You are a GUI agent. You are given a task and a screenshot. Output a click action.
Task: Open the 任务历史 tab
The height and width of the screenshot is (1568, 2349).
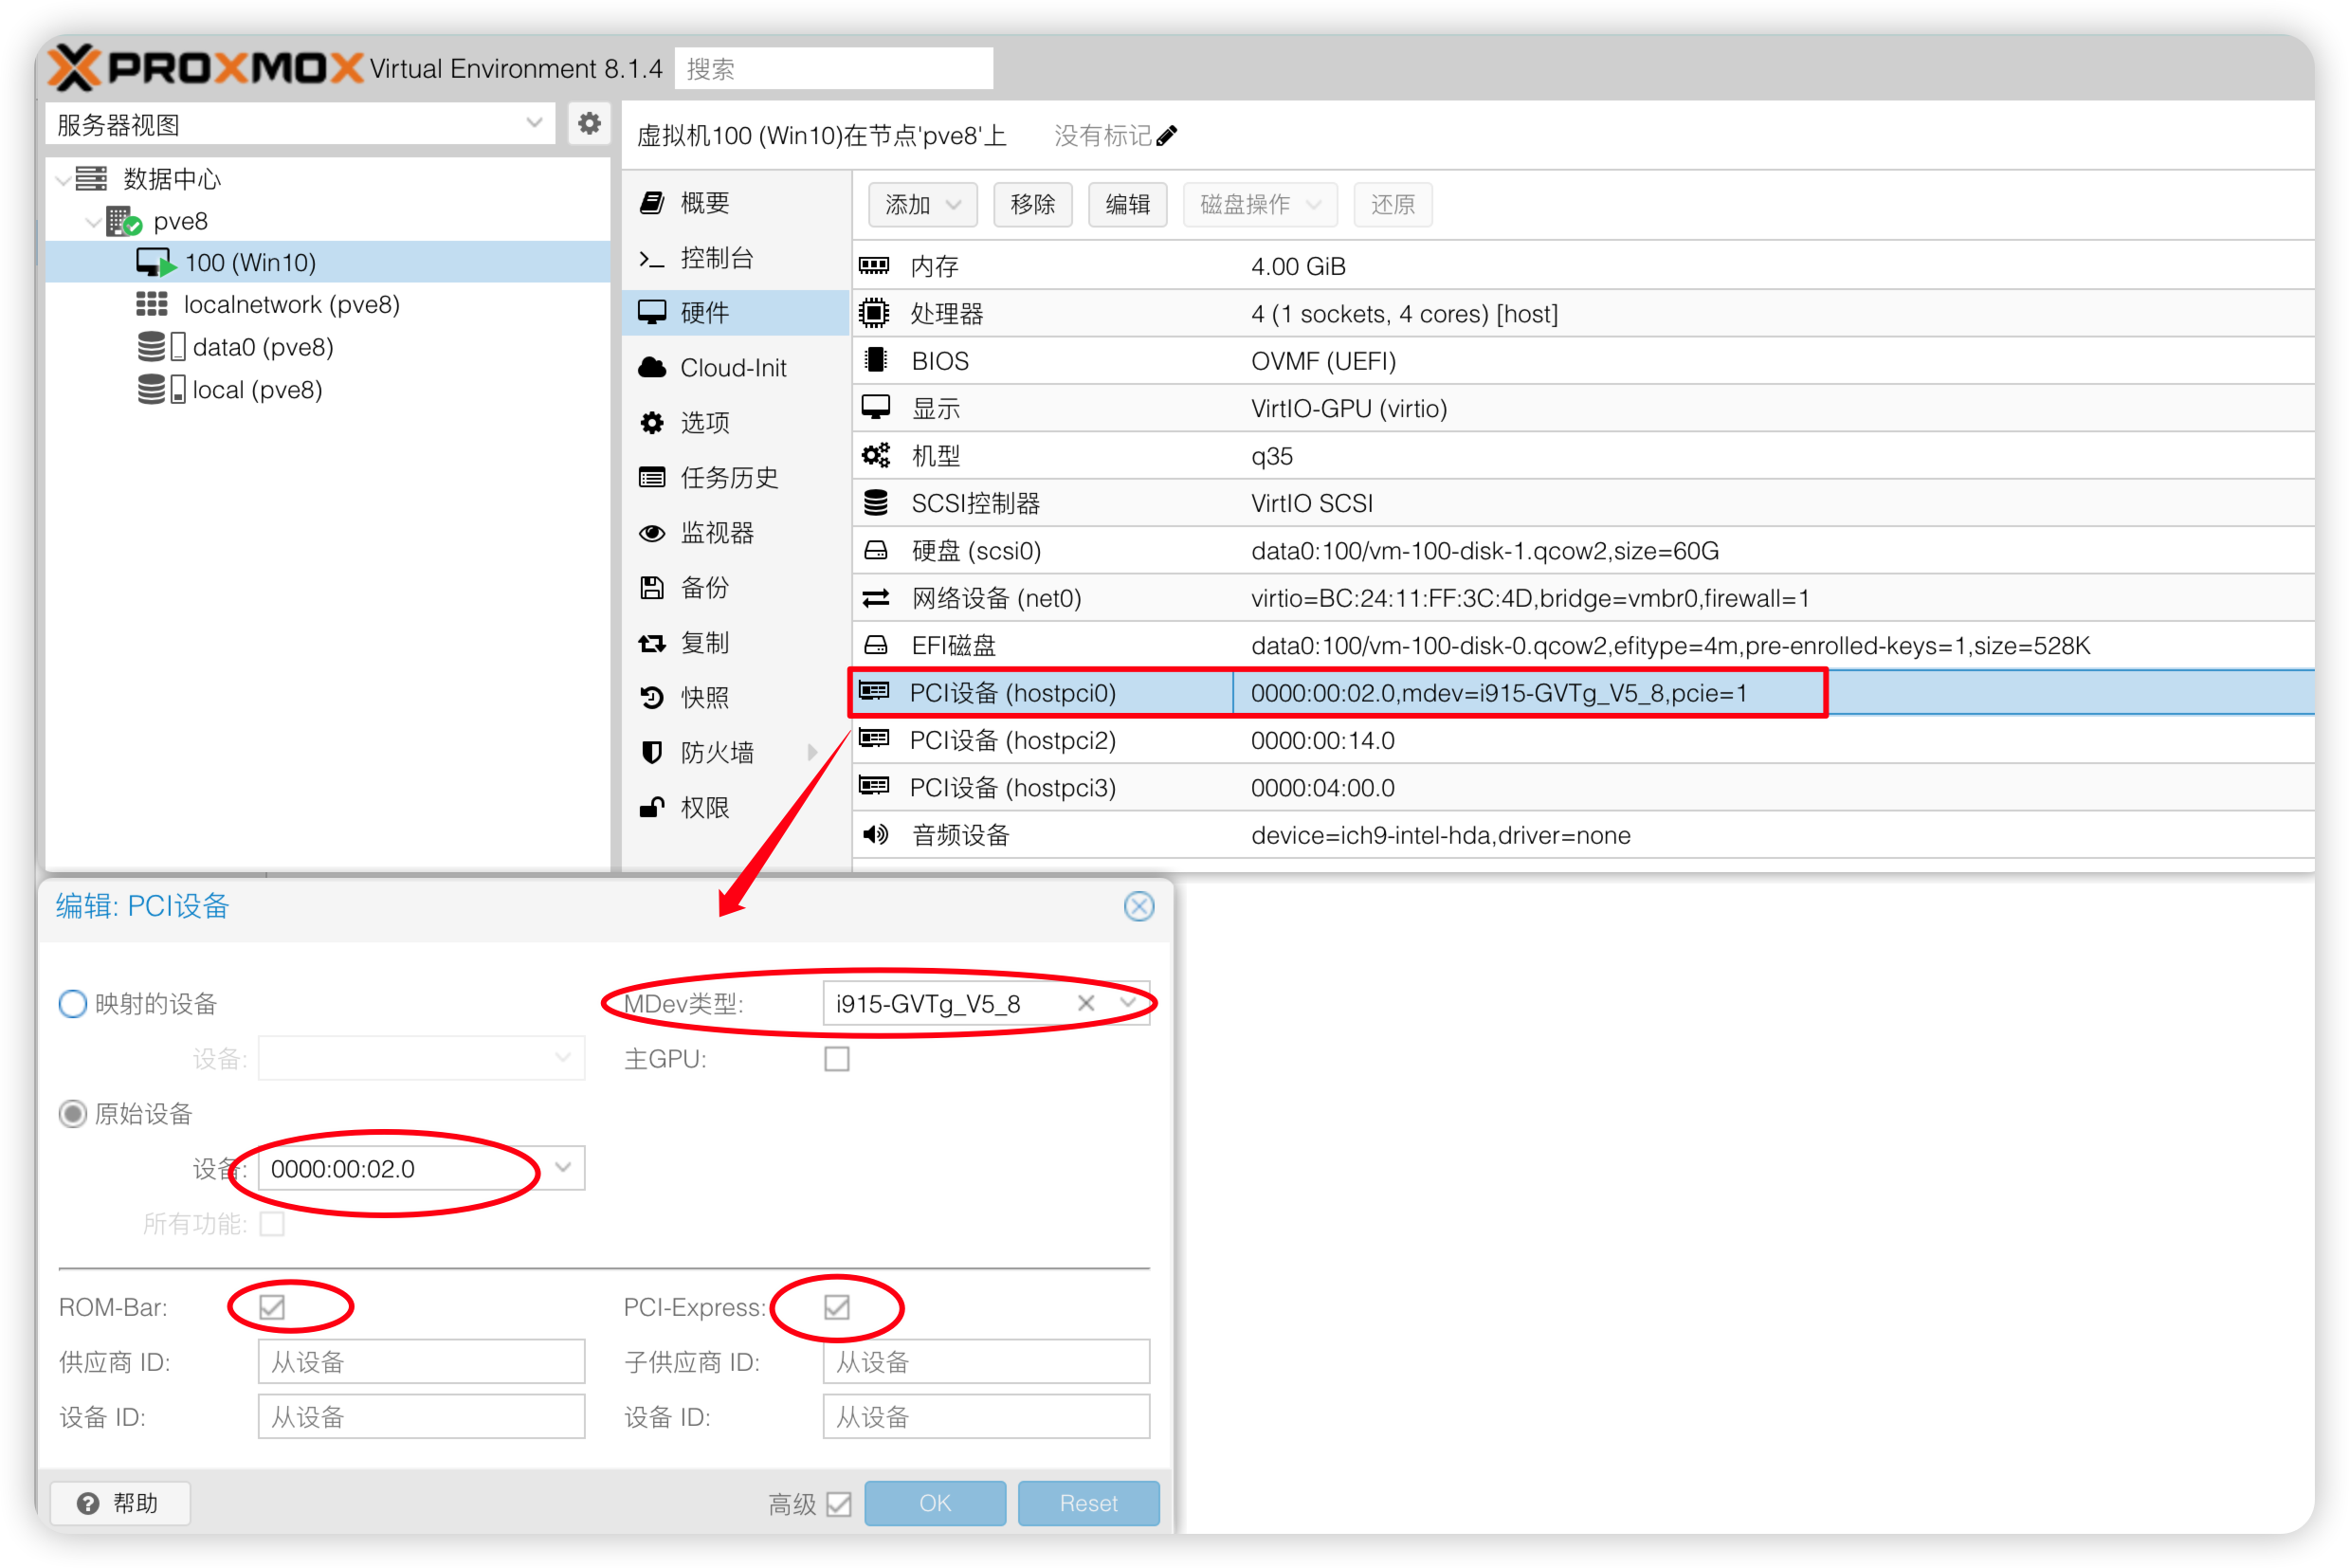(736, 478)
